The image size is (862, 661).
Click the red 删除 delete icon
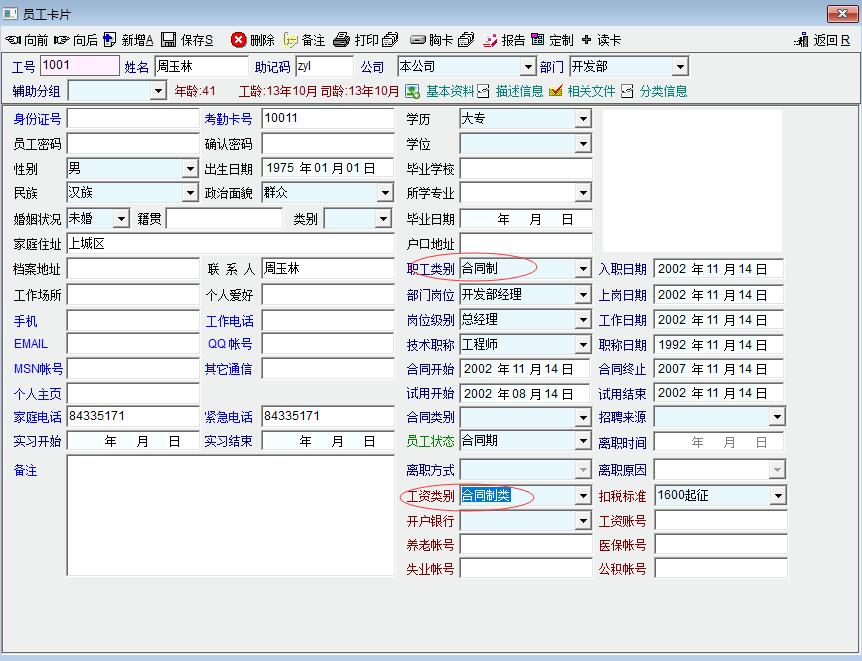click(238, 40)
